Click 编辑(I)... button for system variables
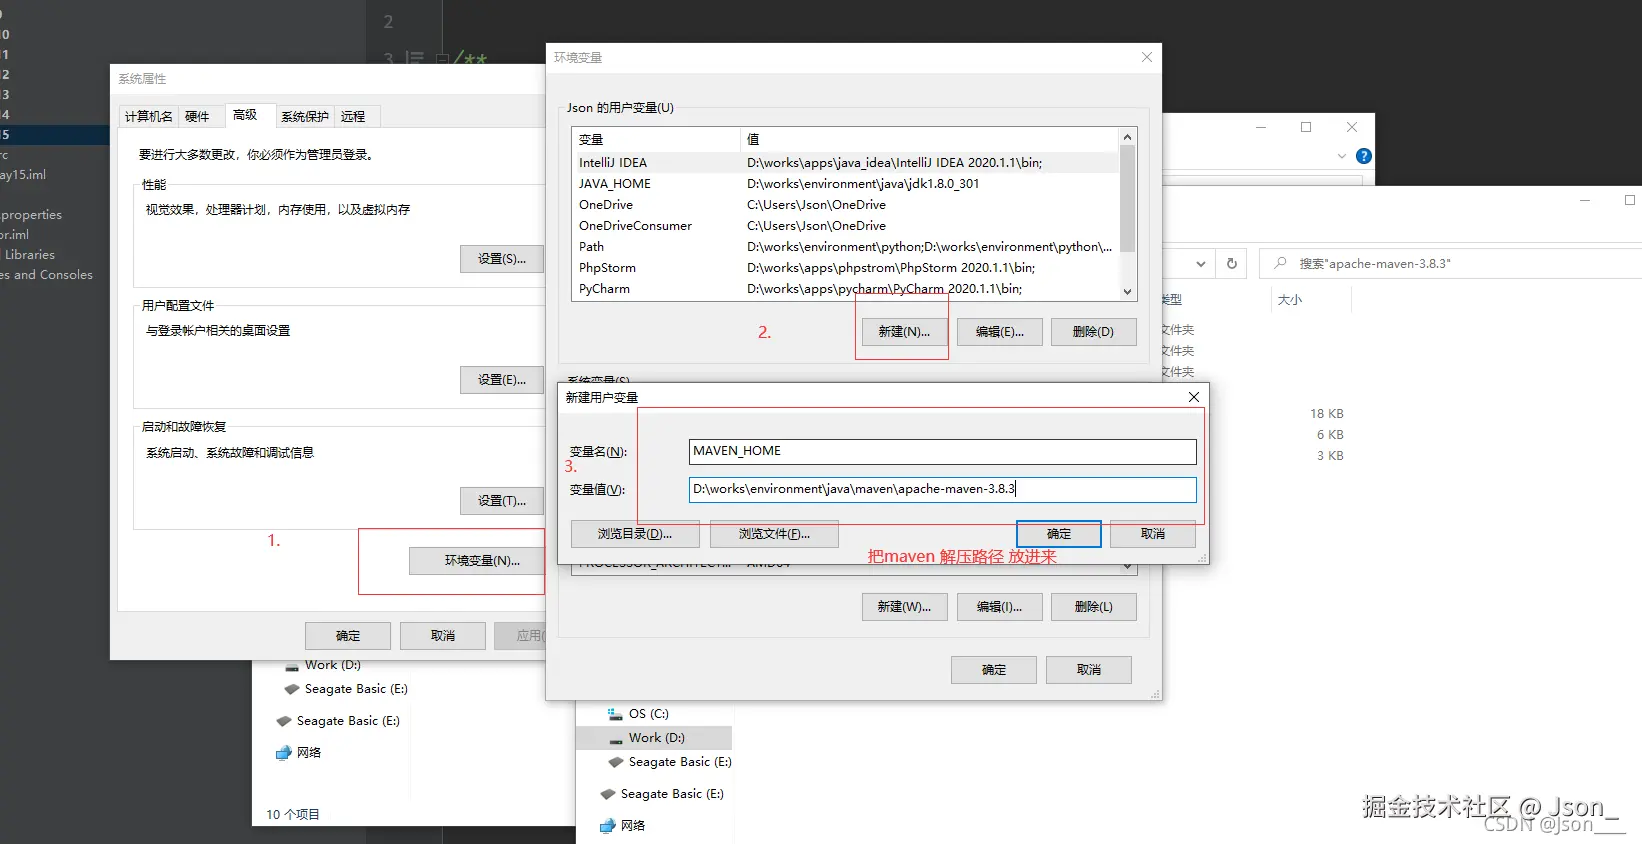Viewport: 1642px width, 844px height. [x=999, y=607]
